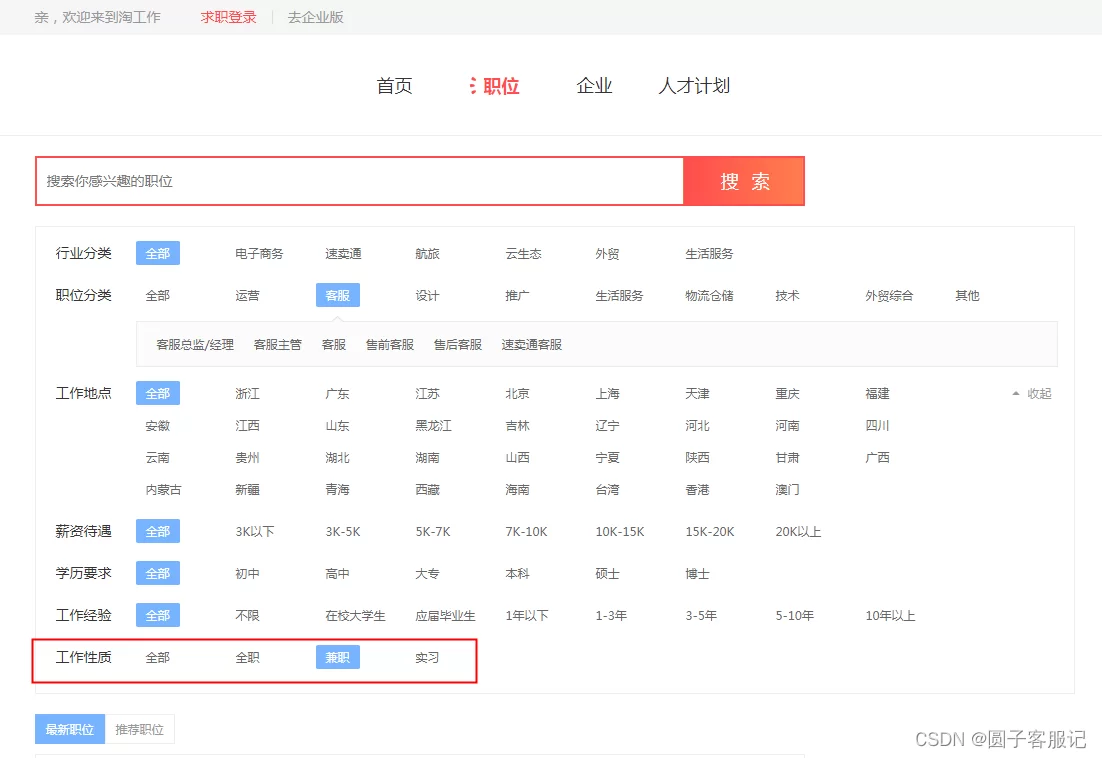Viewport: 1102px width, 758px height.
Task: Click the red 搜索 search button
Action: pos(744,181)
